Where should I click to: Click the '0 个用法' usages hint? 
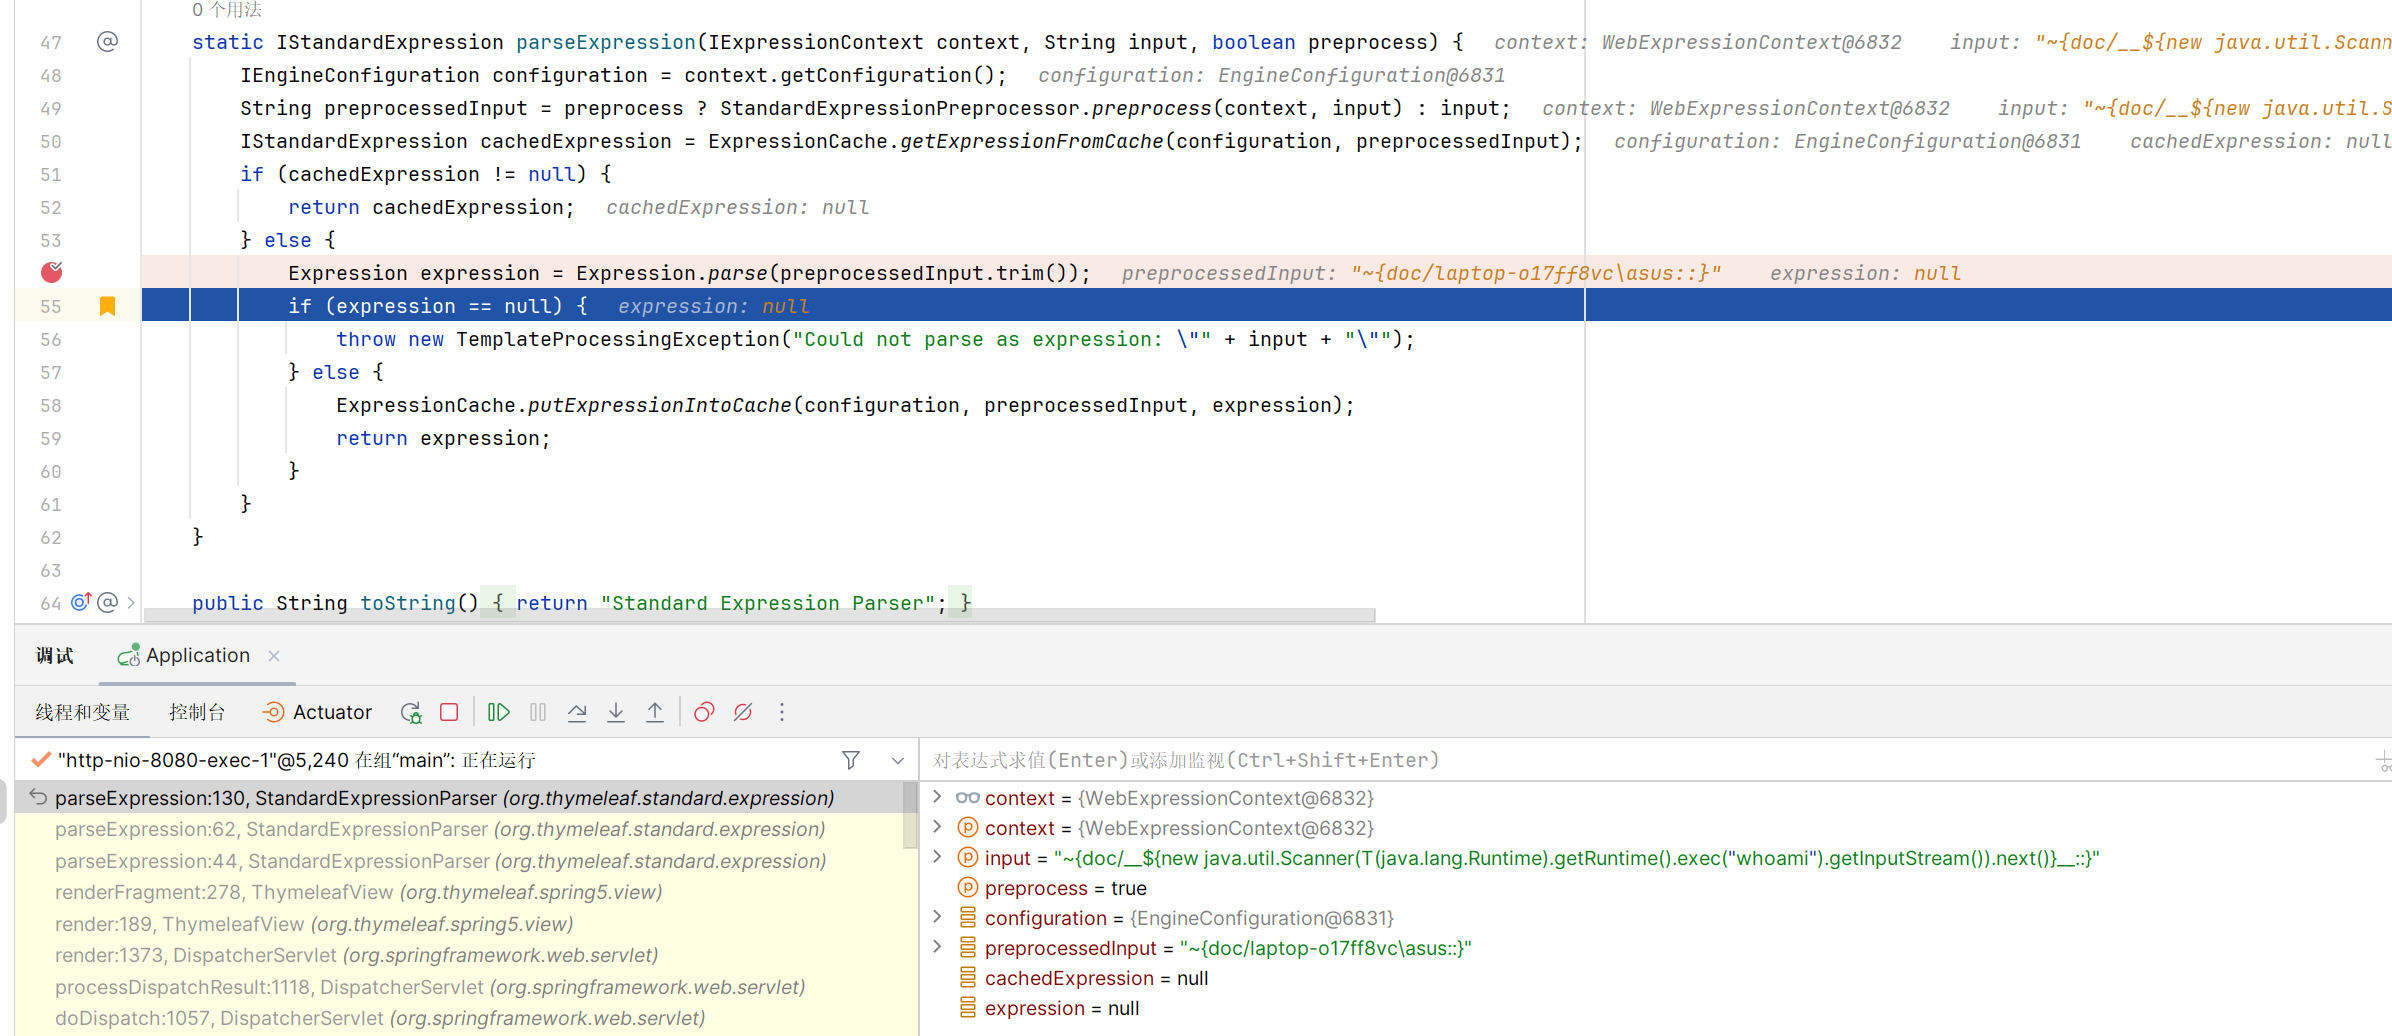[226, 10]
